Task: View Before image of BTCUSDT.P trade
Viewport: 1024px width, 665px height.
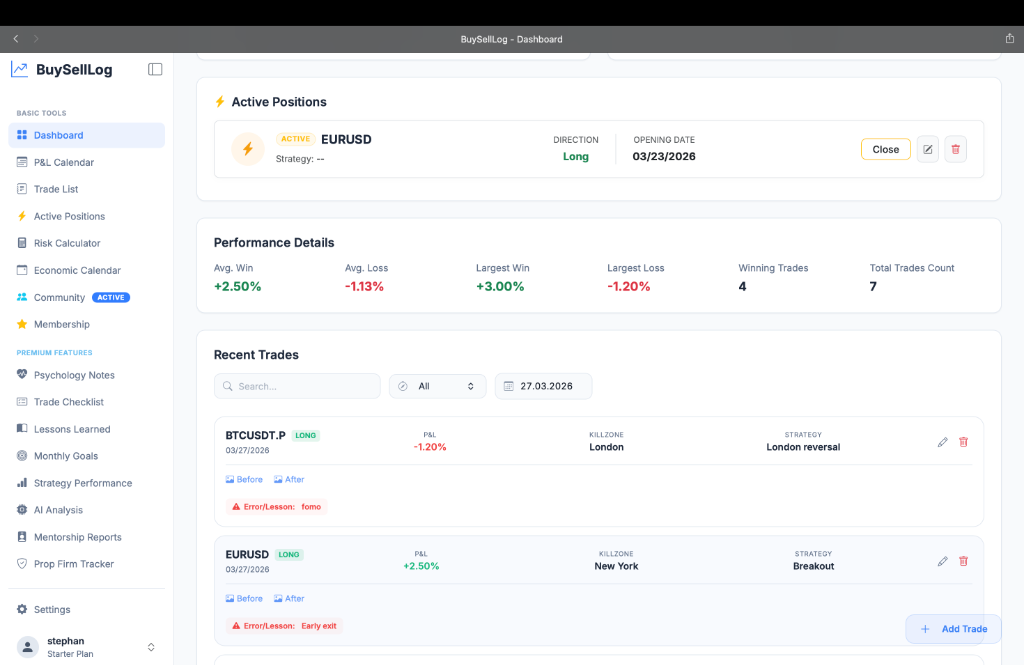Action: (244, 480)
